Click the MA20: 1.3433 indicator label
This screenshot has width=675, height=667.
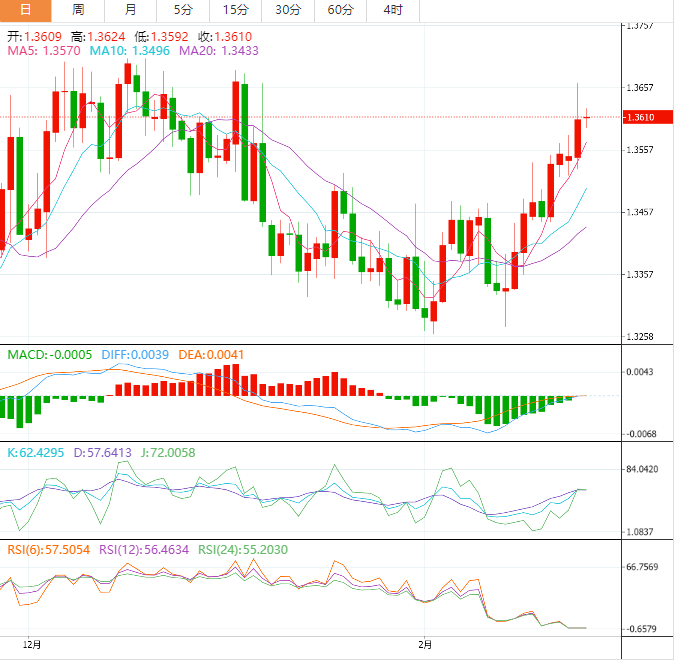[x=219, y=51]
